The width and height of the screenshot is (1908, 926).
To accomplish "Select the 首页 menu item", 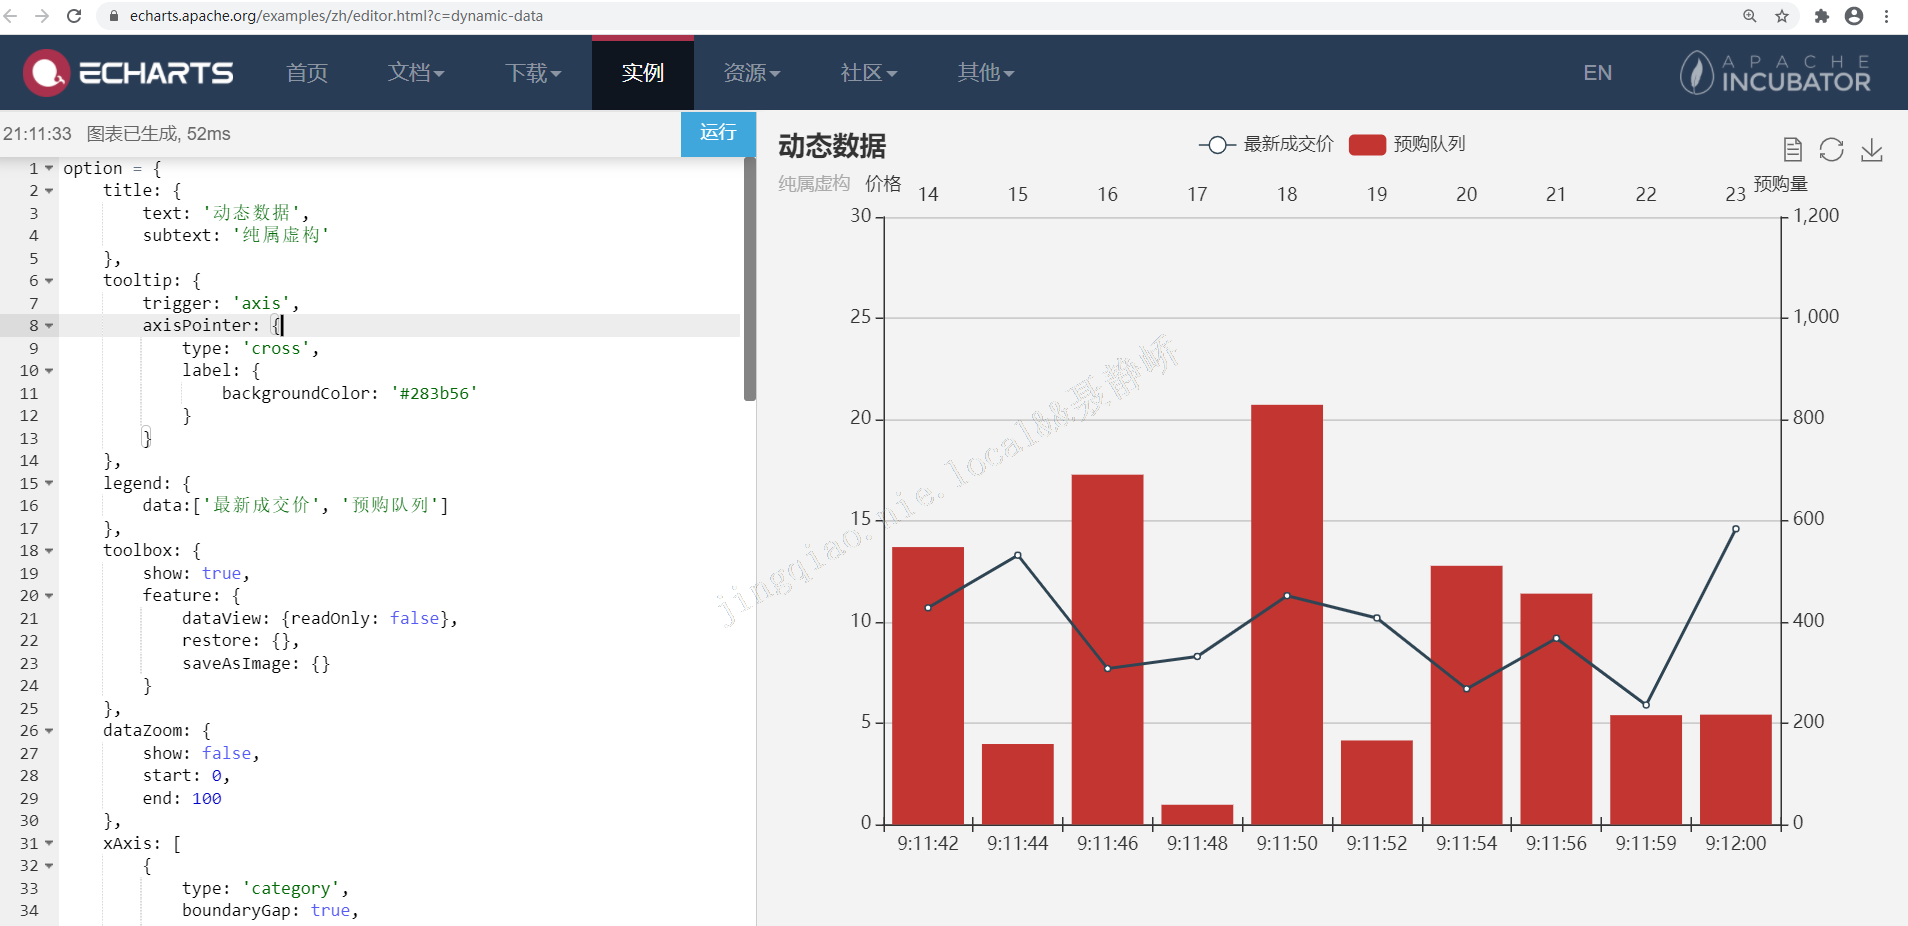I will [306, 72].
